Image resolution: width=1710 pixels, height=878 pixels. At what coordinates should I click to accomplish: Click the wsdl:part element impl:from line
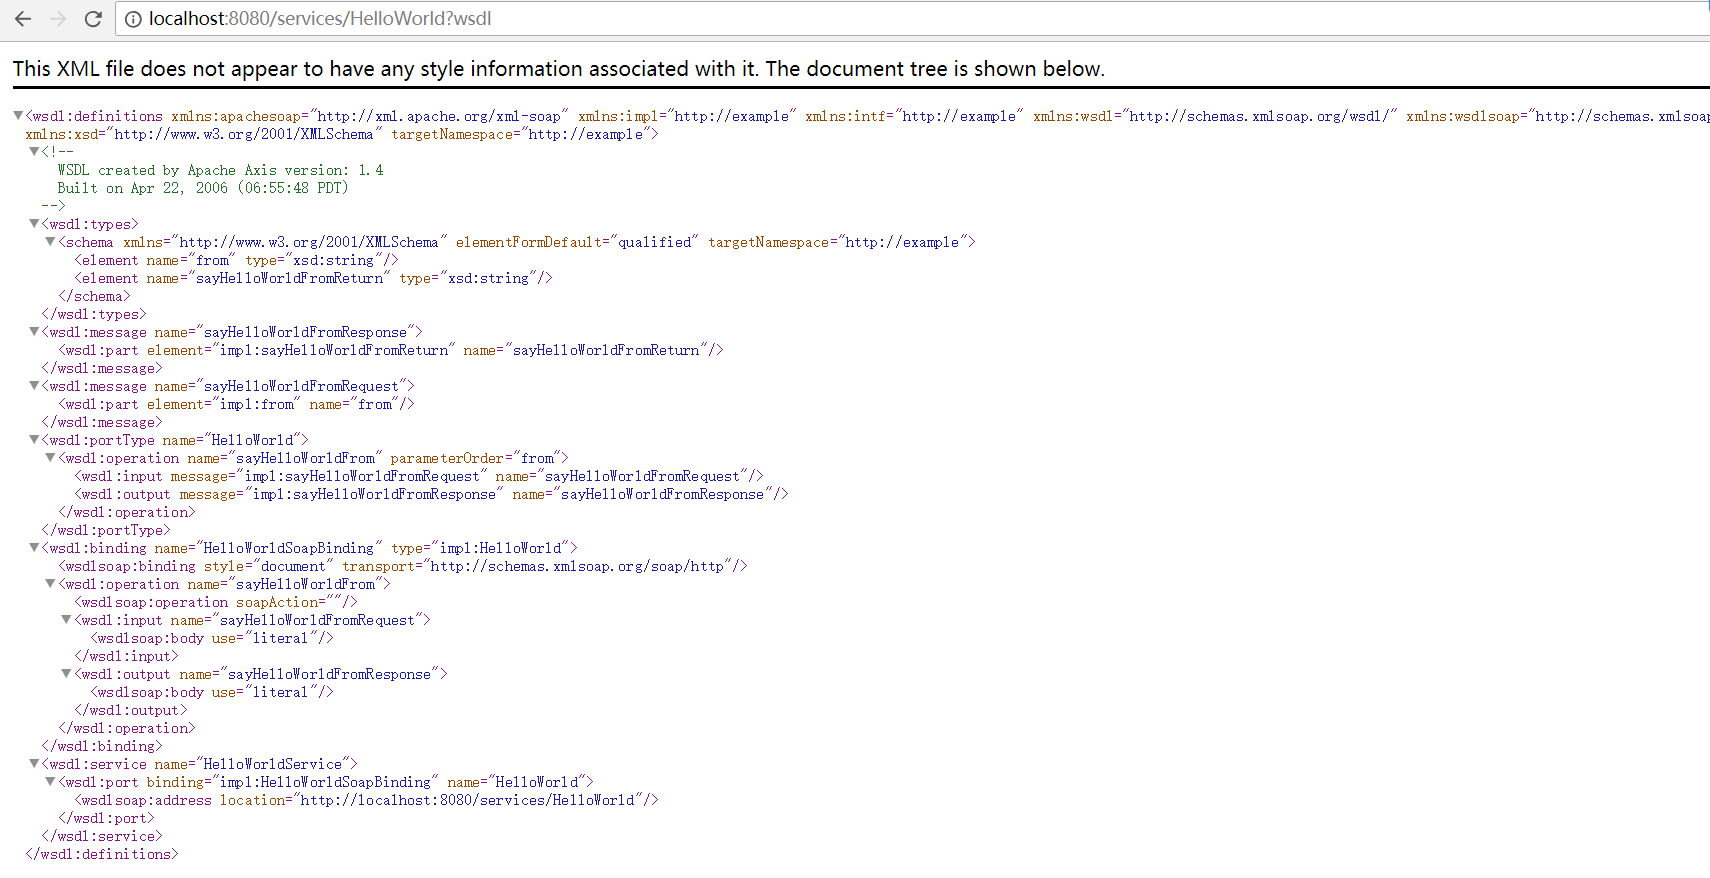(236, 404)
